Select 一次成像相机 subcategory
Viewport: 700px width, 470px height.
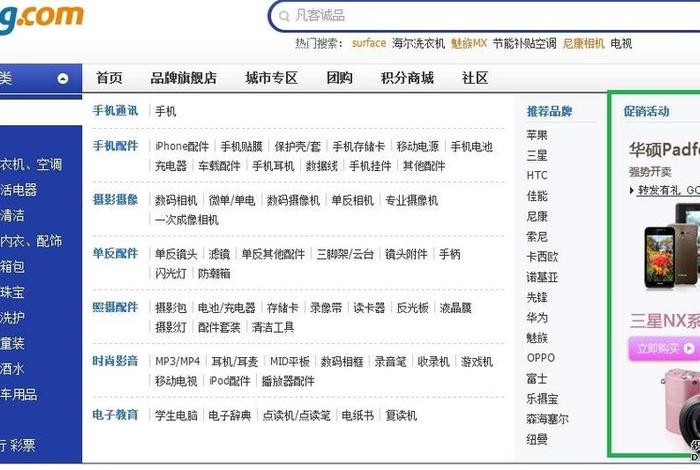click(x=187, y=220)
